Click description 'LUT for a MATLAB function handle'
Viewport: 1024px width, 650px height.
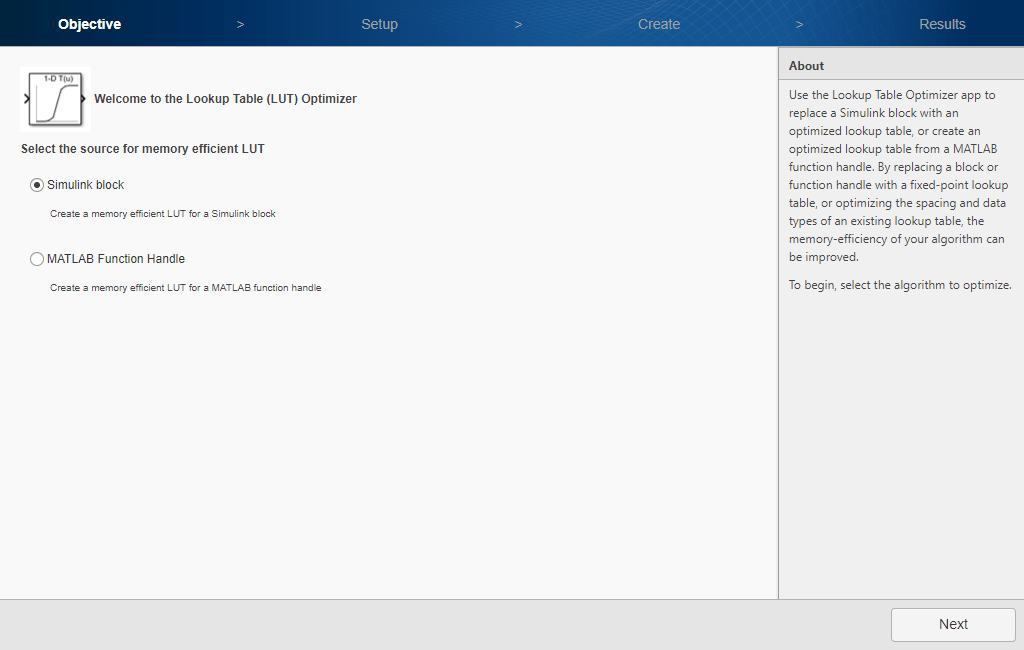245,287
